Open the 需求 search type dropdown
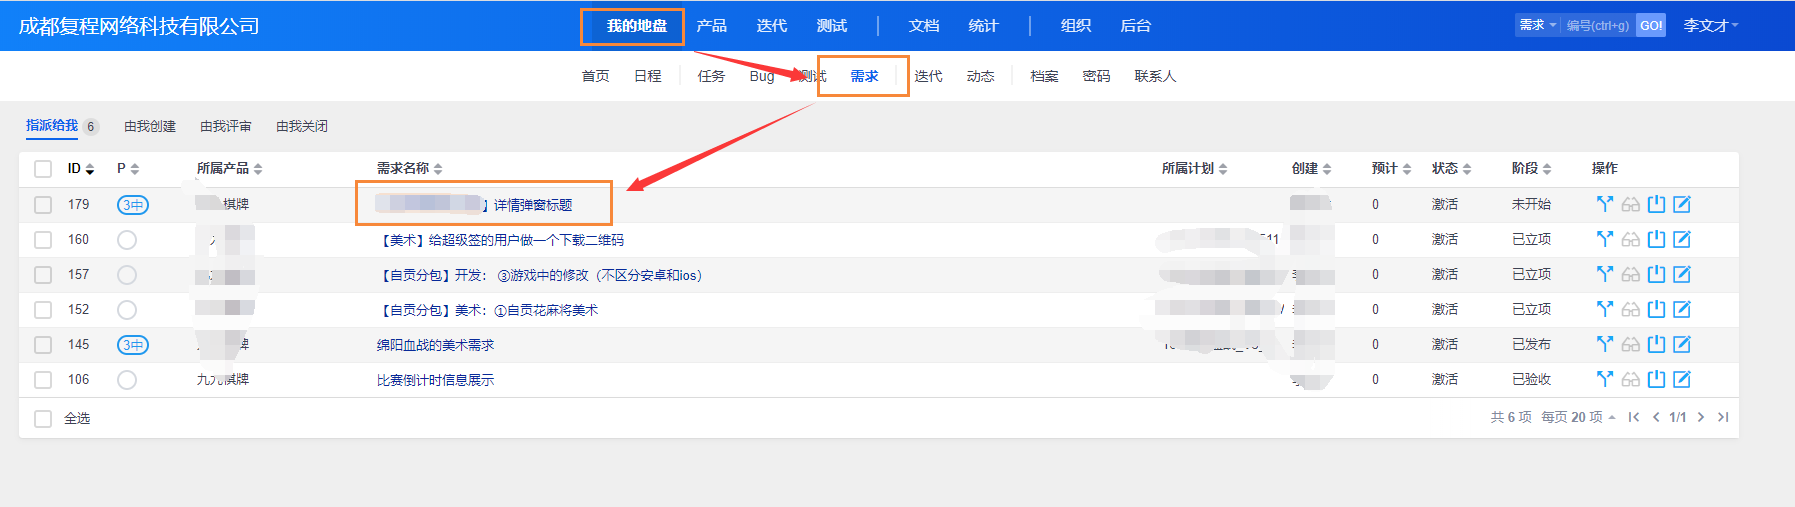1795x507 pixels. 1538,25
